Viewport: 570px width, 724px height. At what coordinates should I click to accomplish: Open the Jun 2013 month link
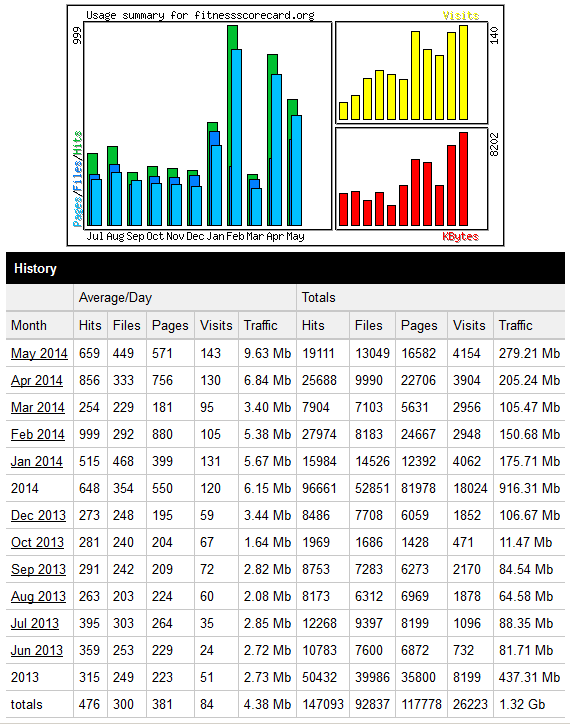coord(36,650)
